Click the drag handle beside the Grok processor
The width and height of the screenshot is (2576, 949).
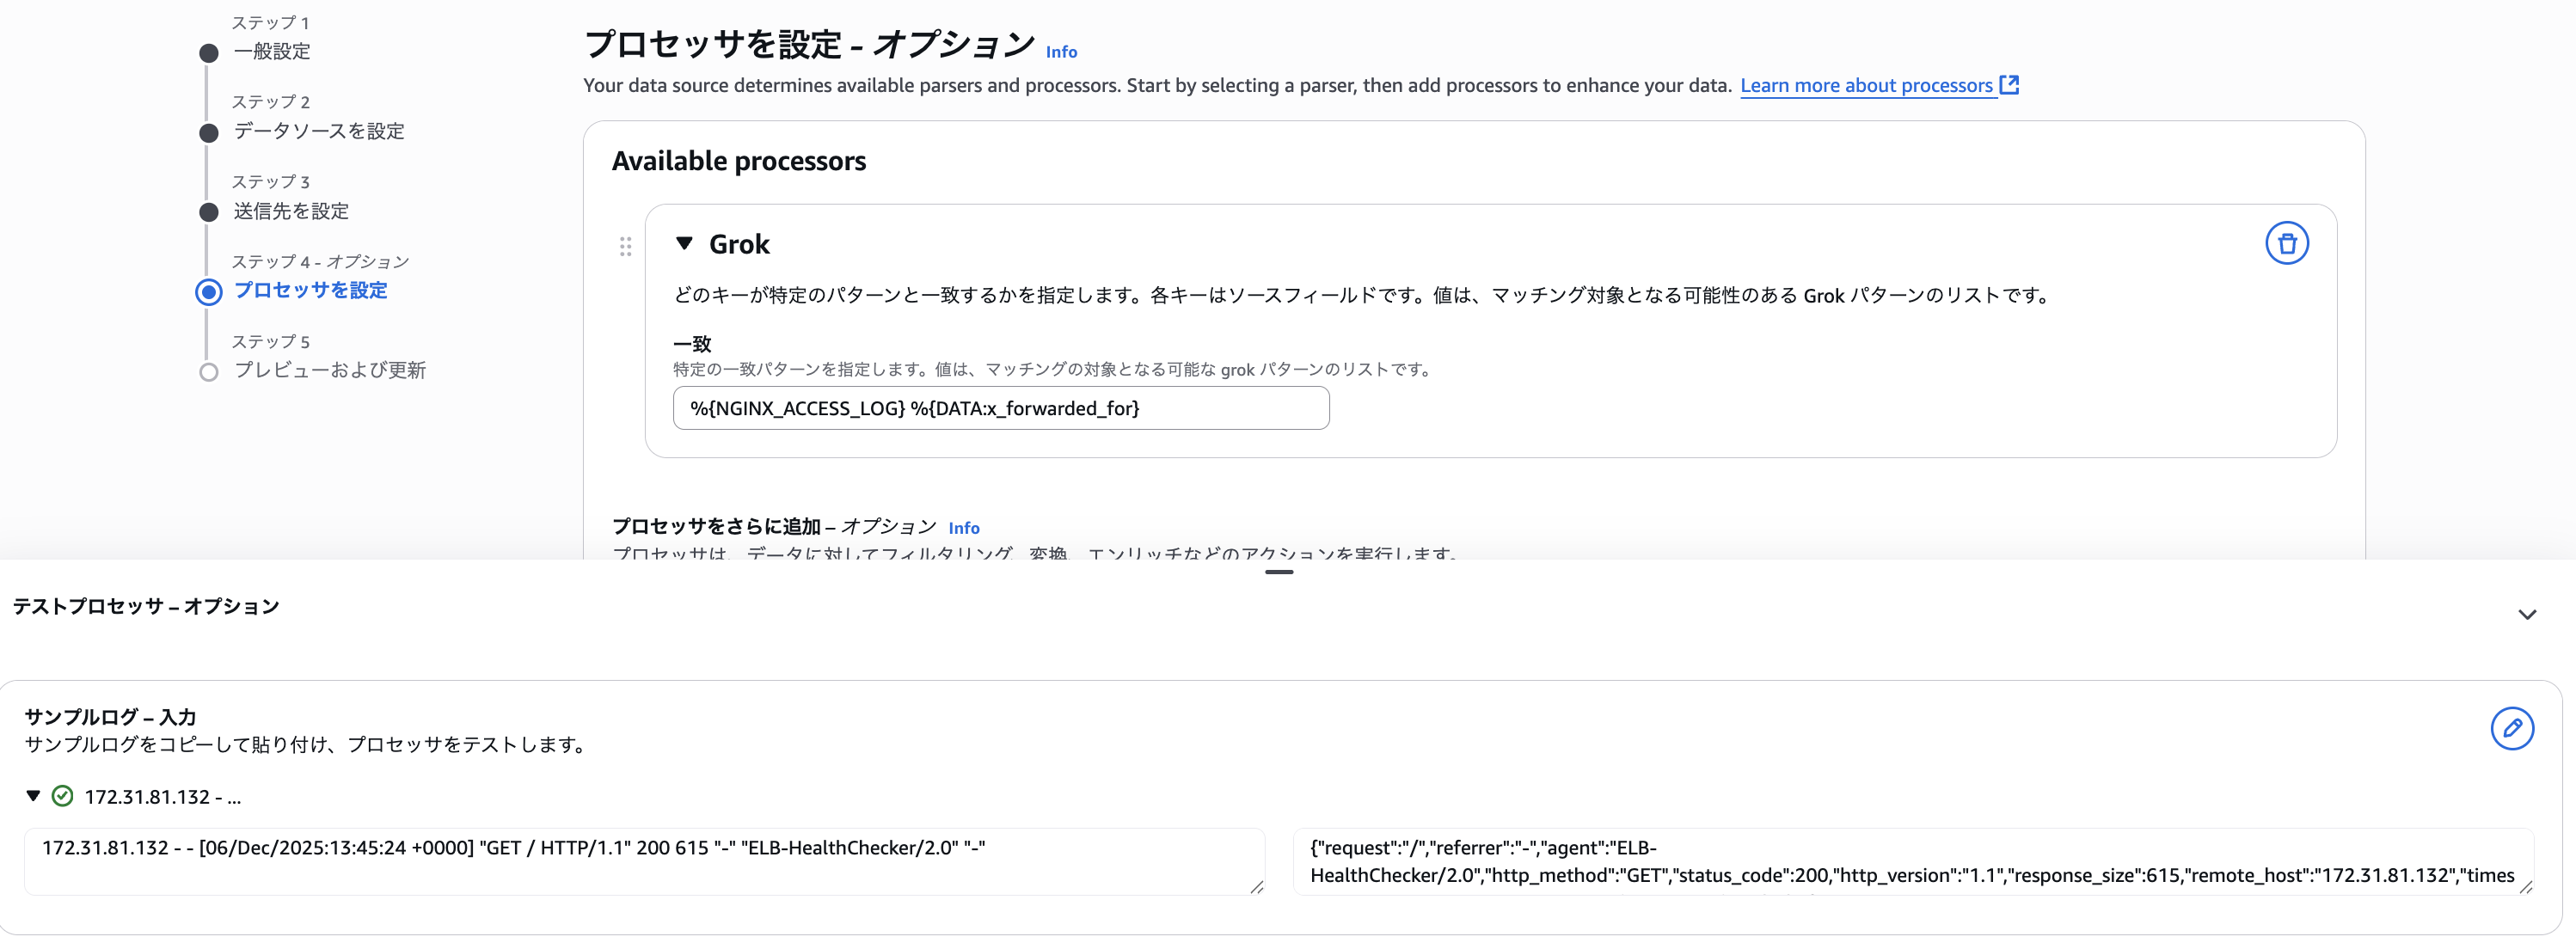tap(626, 245)
